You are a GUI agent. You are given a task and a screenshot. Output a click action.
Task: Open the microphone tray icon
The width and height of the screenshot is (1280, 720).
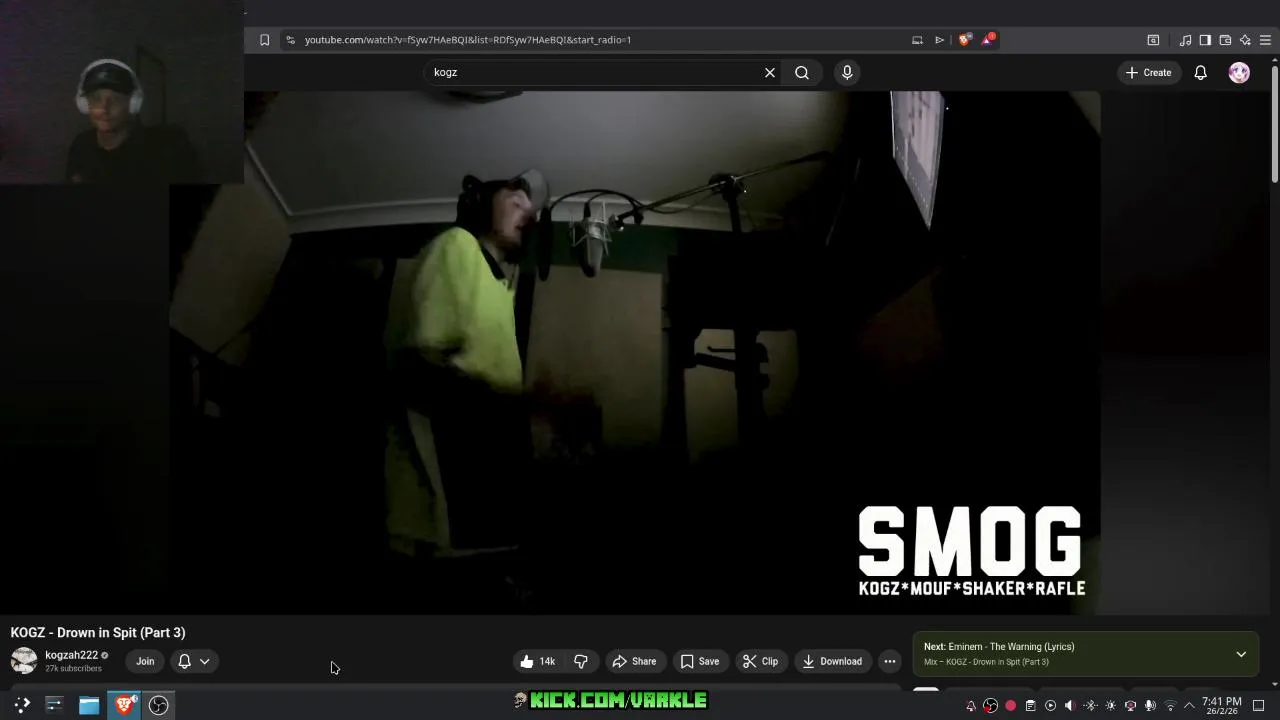coord(1150,706)
